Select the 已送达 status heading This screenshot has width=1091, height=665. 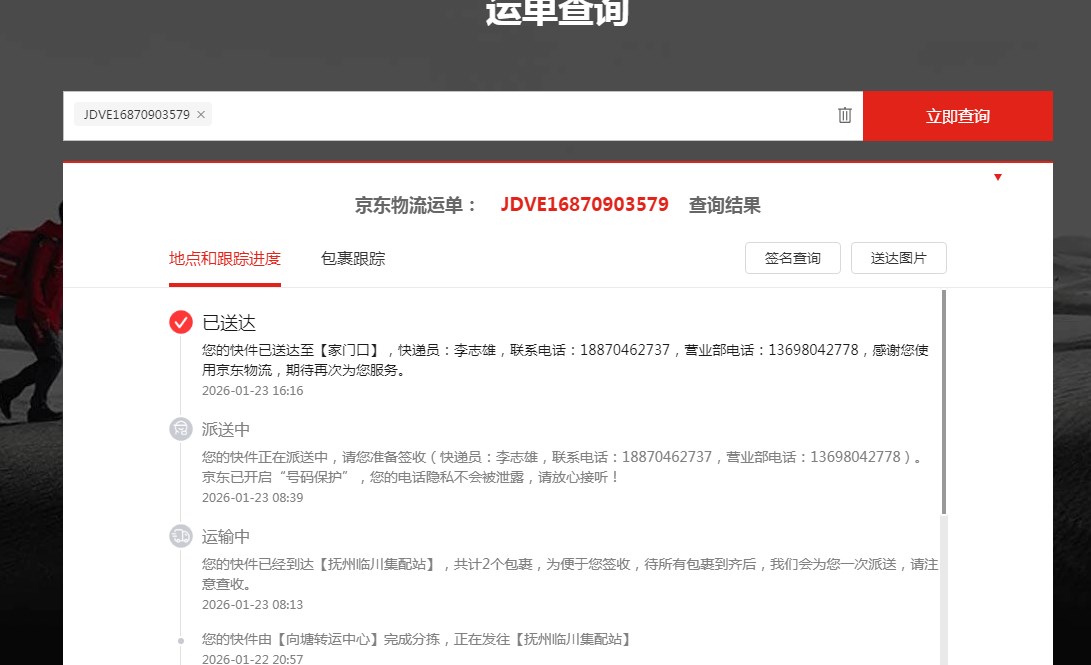coord(229,323)
